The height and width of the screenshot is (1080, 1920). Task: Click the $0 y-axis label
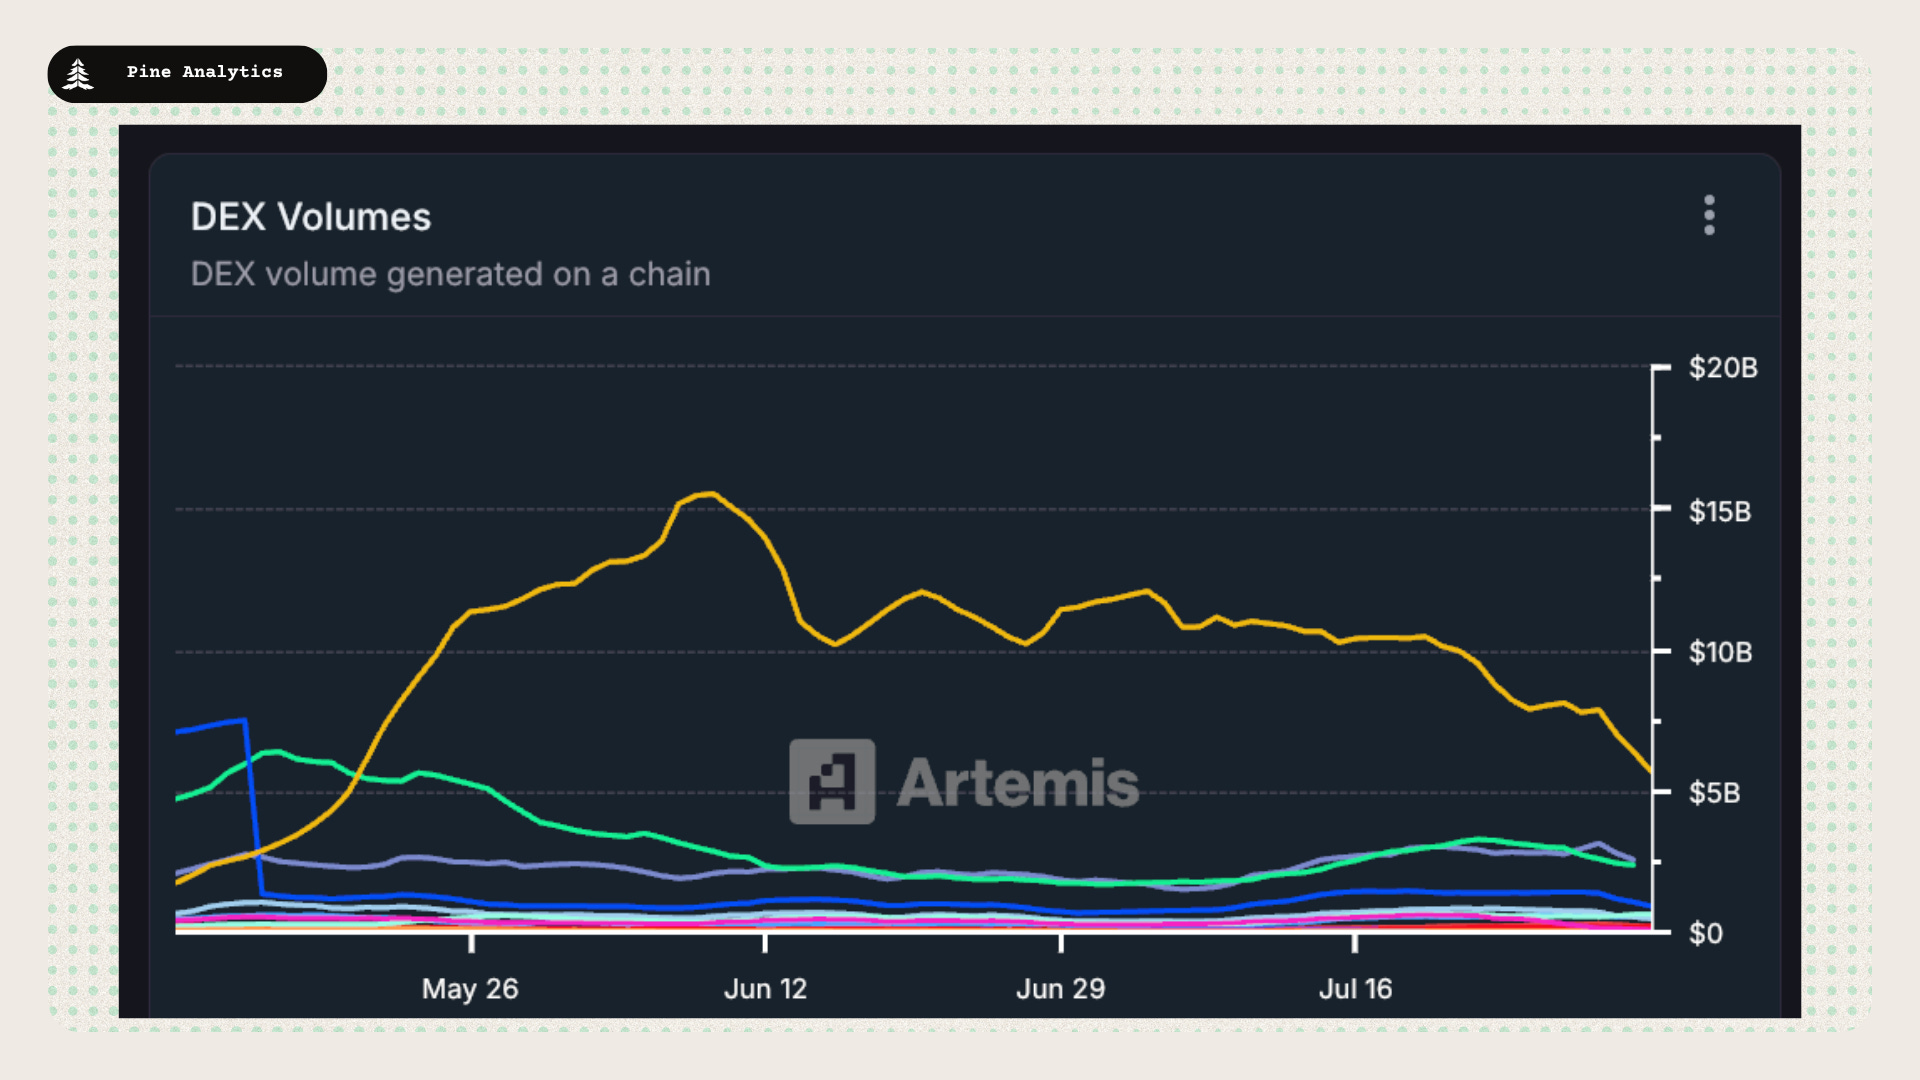click(x=1705, y=934)
